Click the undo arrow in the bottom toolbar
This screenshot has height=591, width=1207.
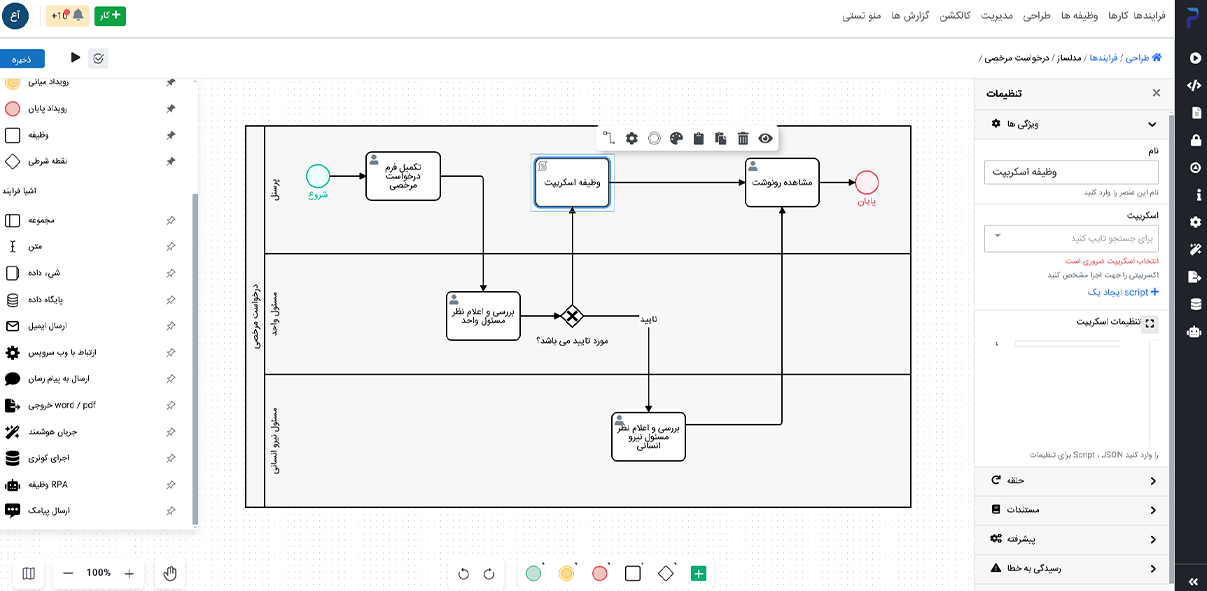pos(463,574)
